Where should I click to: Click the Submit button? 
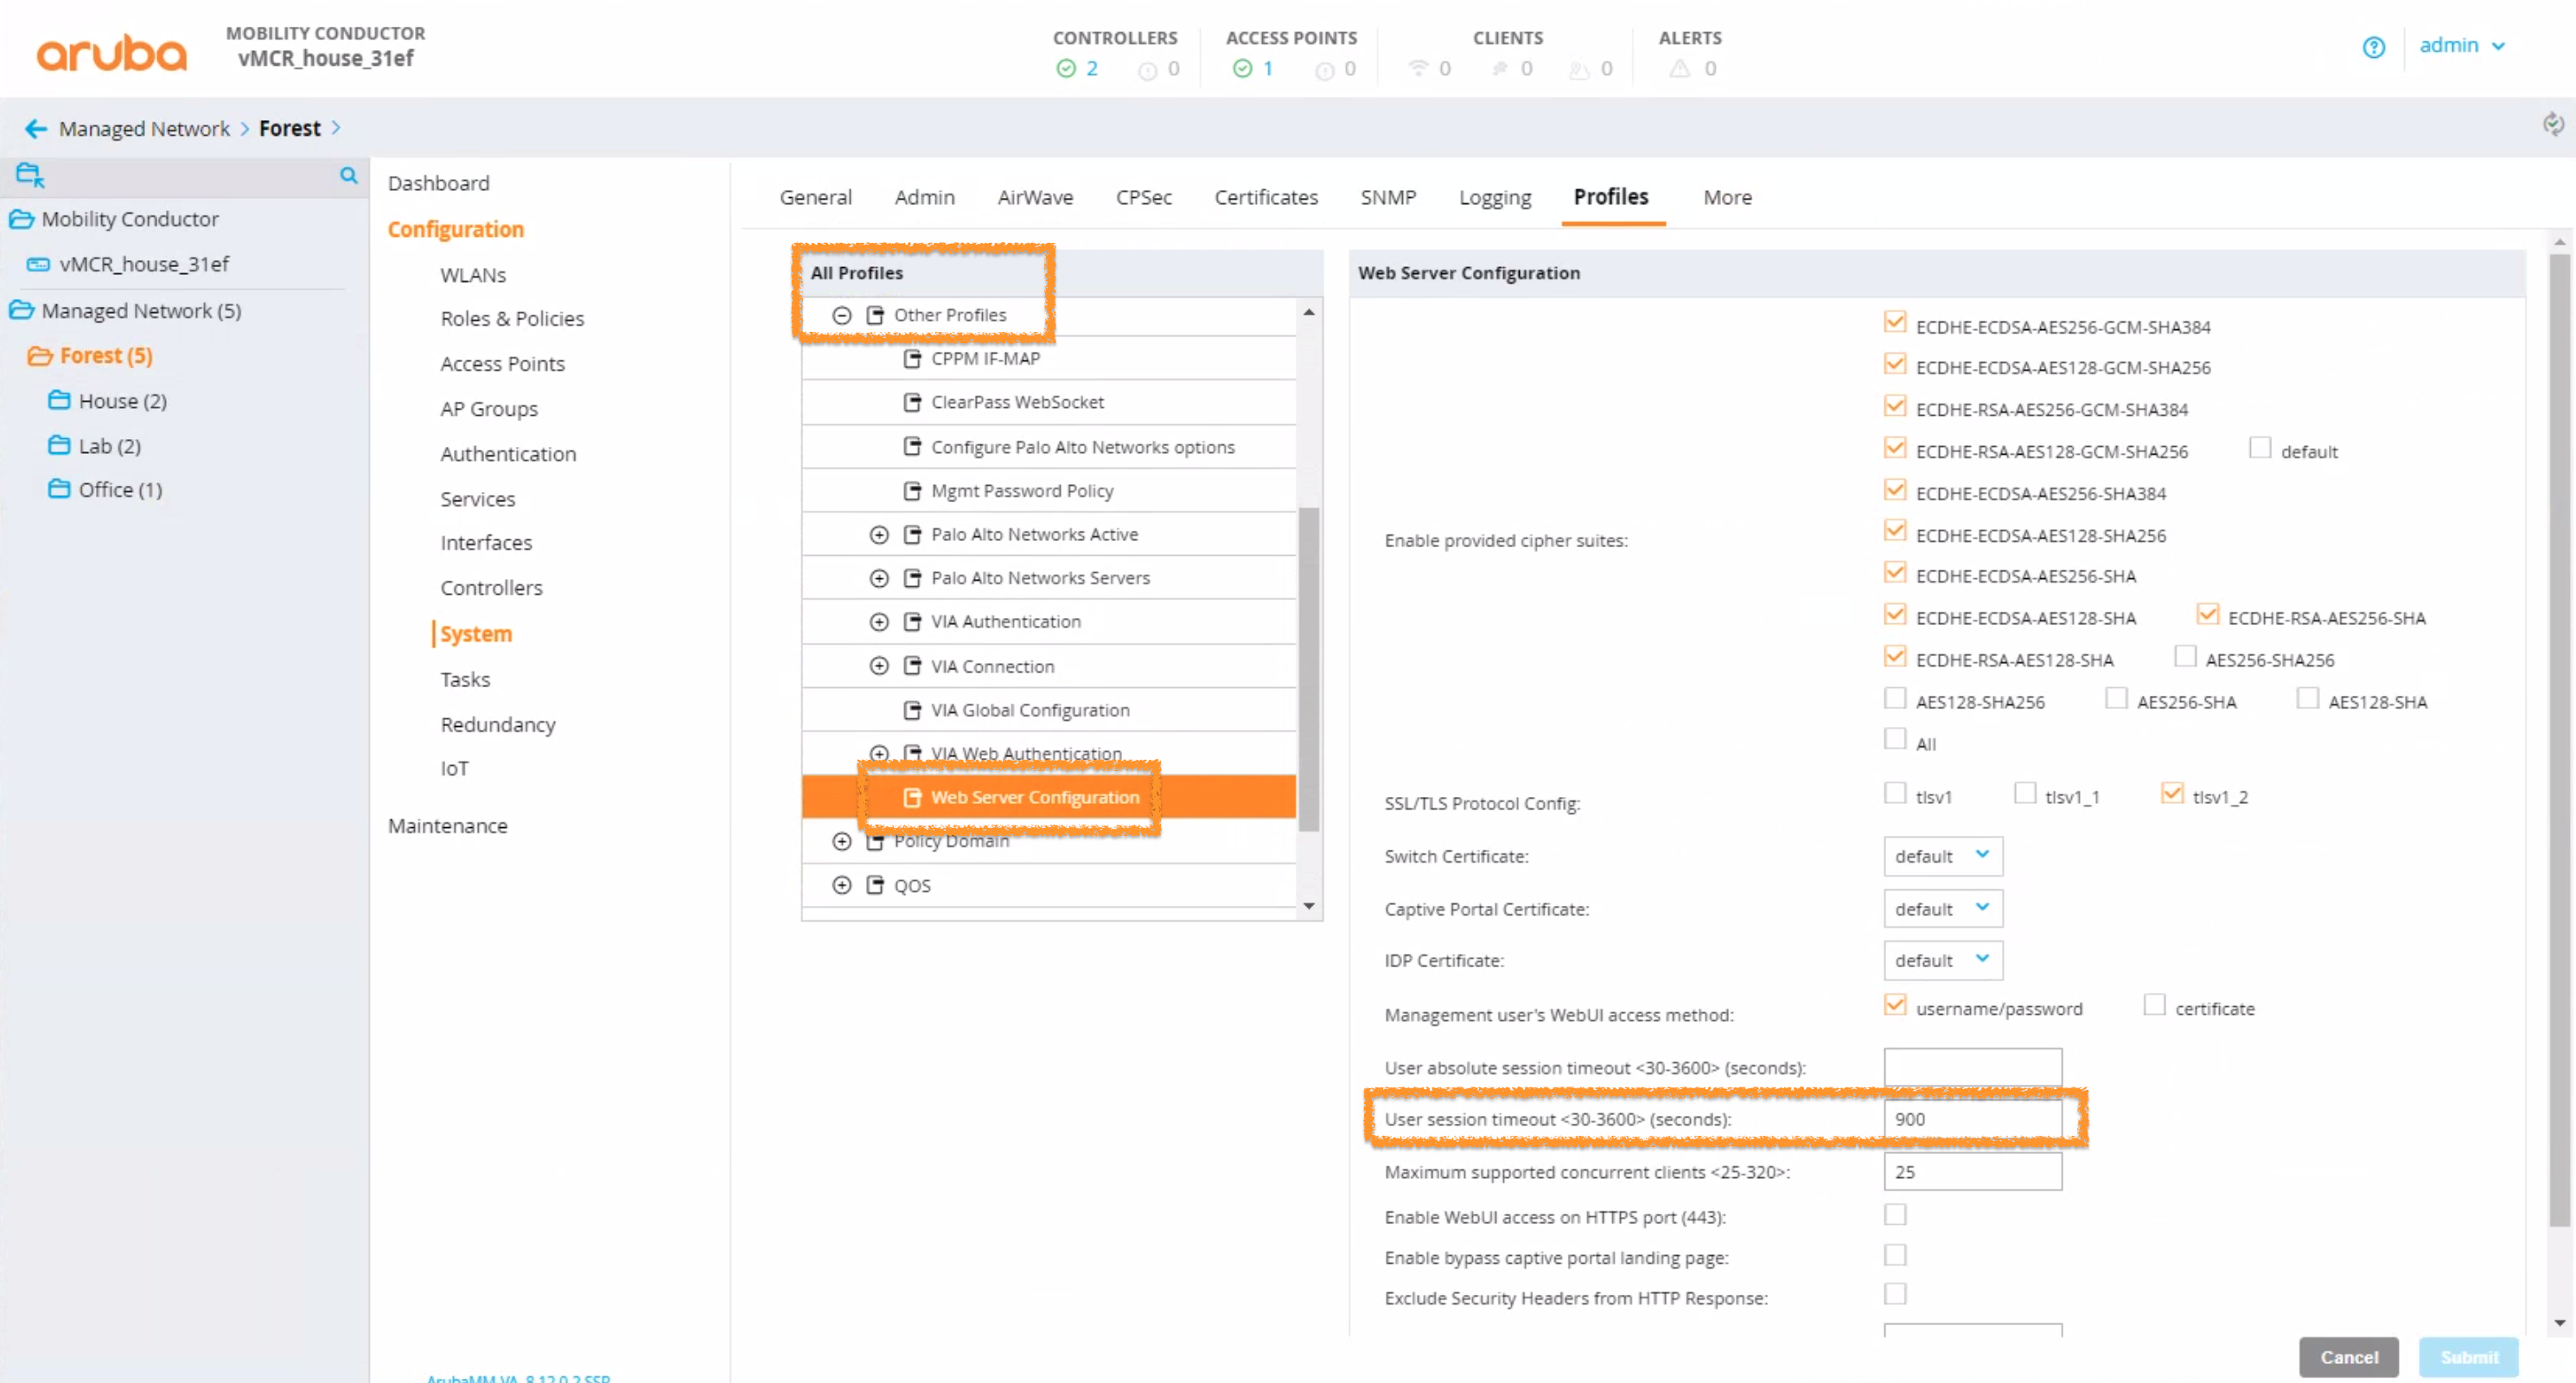point(2468,1357)
